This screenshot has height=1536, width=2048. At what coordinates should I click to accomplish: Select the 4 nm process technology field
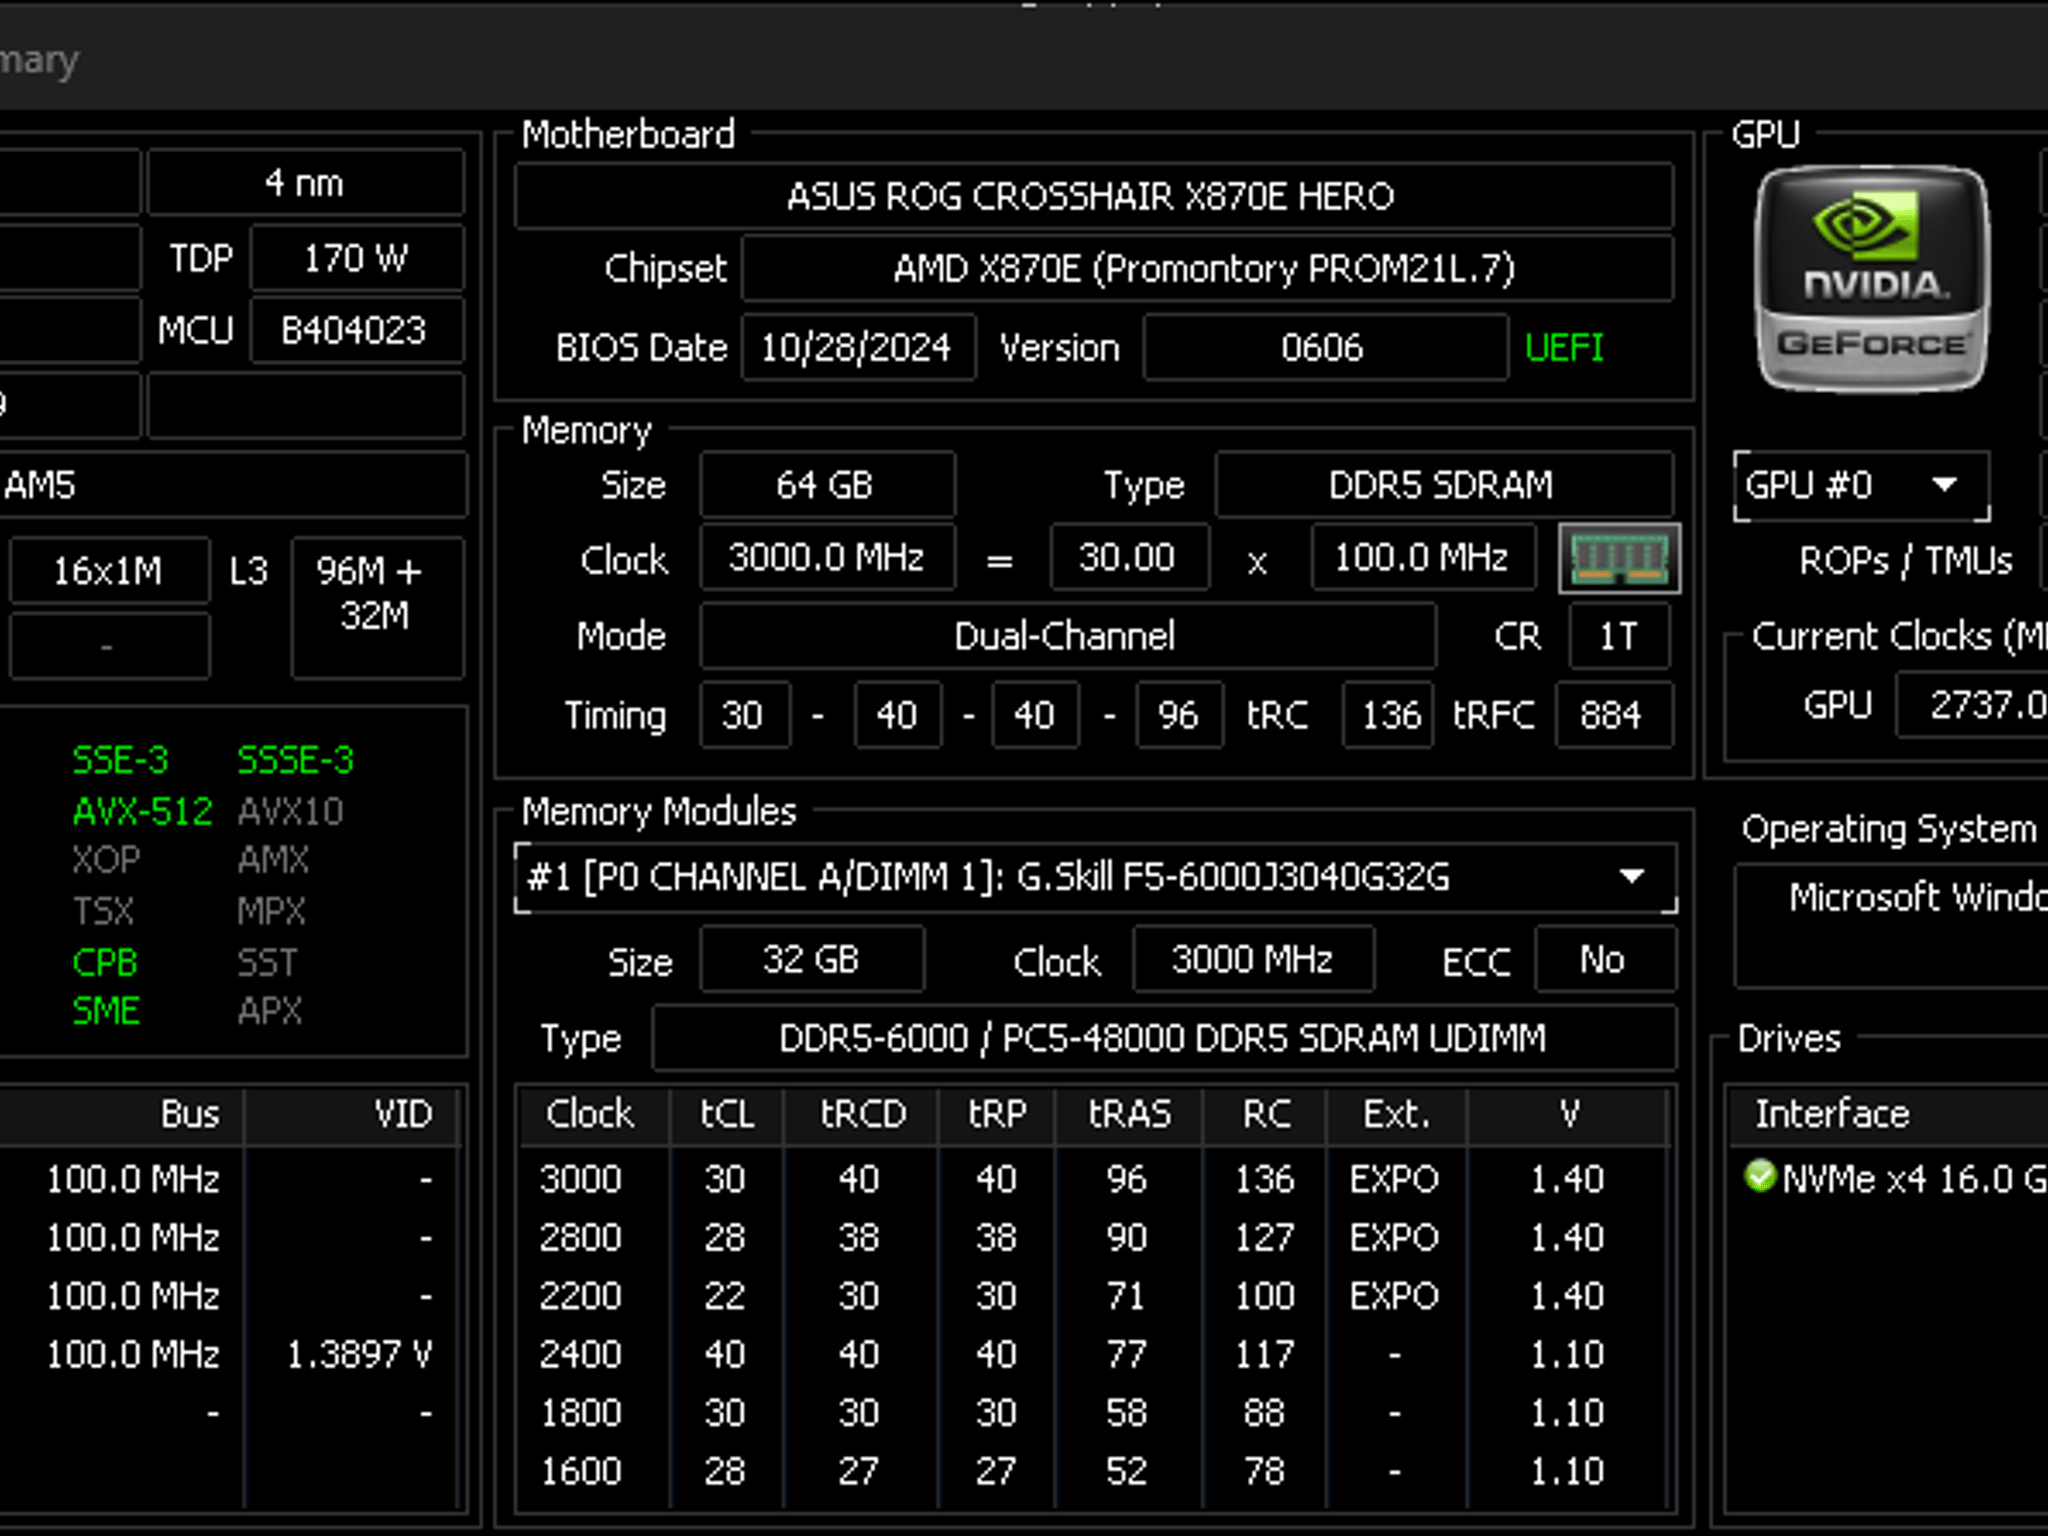[x=306, y=183]
